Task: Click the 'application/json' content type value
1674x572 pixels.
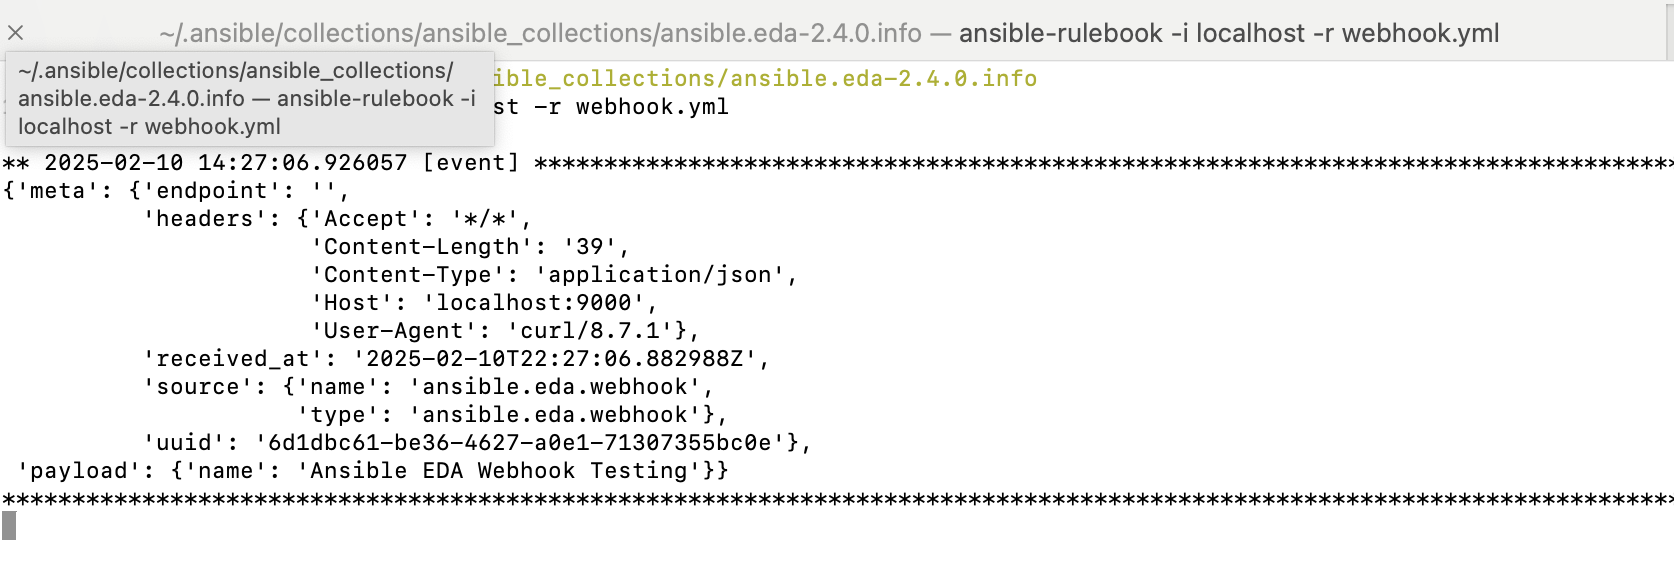Action: 660,274
